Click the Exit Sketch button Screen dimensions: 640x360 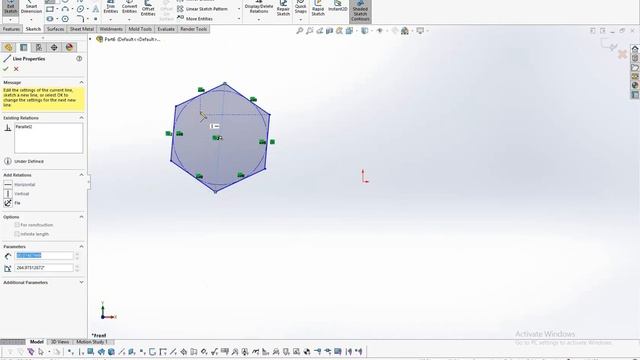tap(11, 7)
